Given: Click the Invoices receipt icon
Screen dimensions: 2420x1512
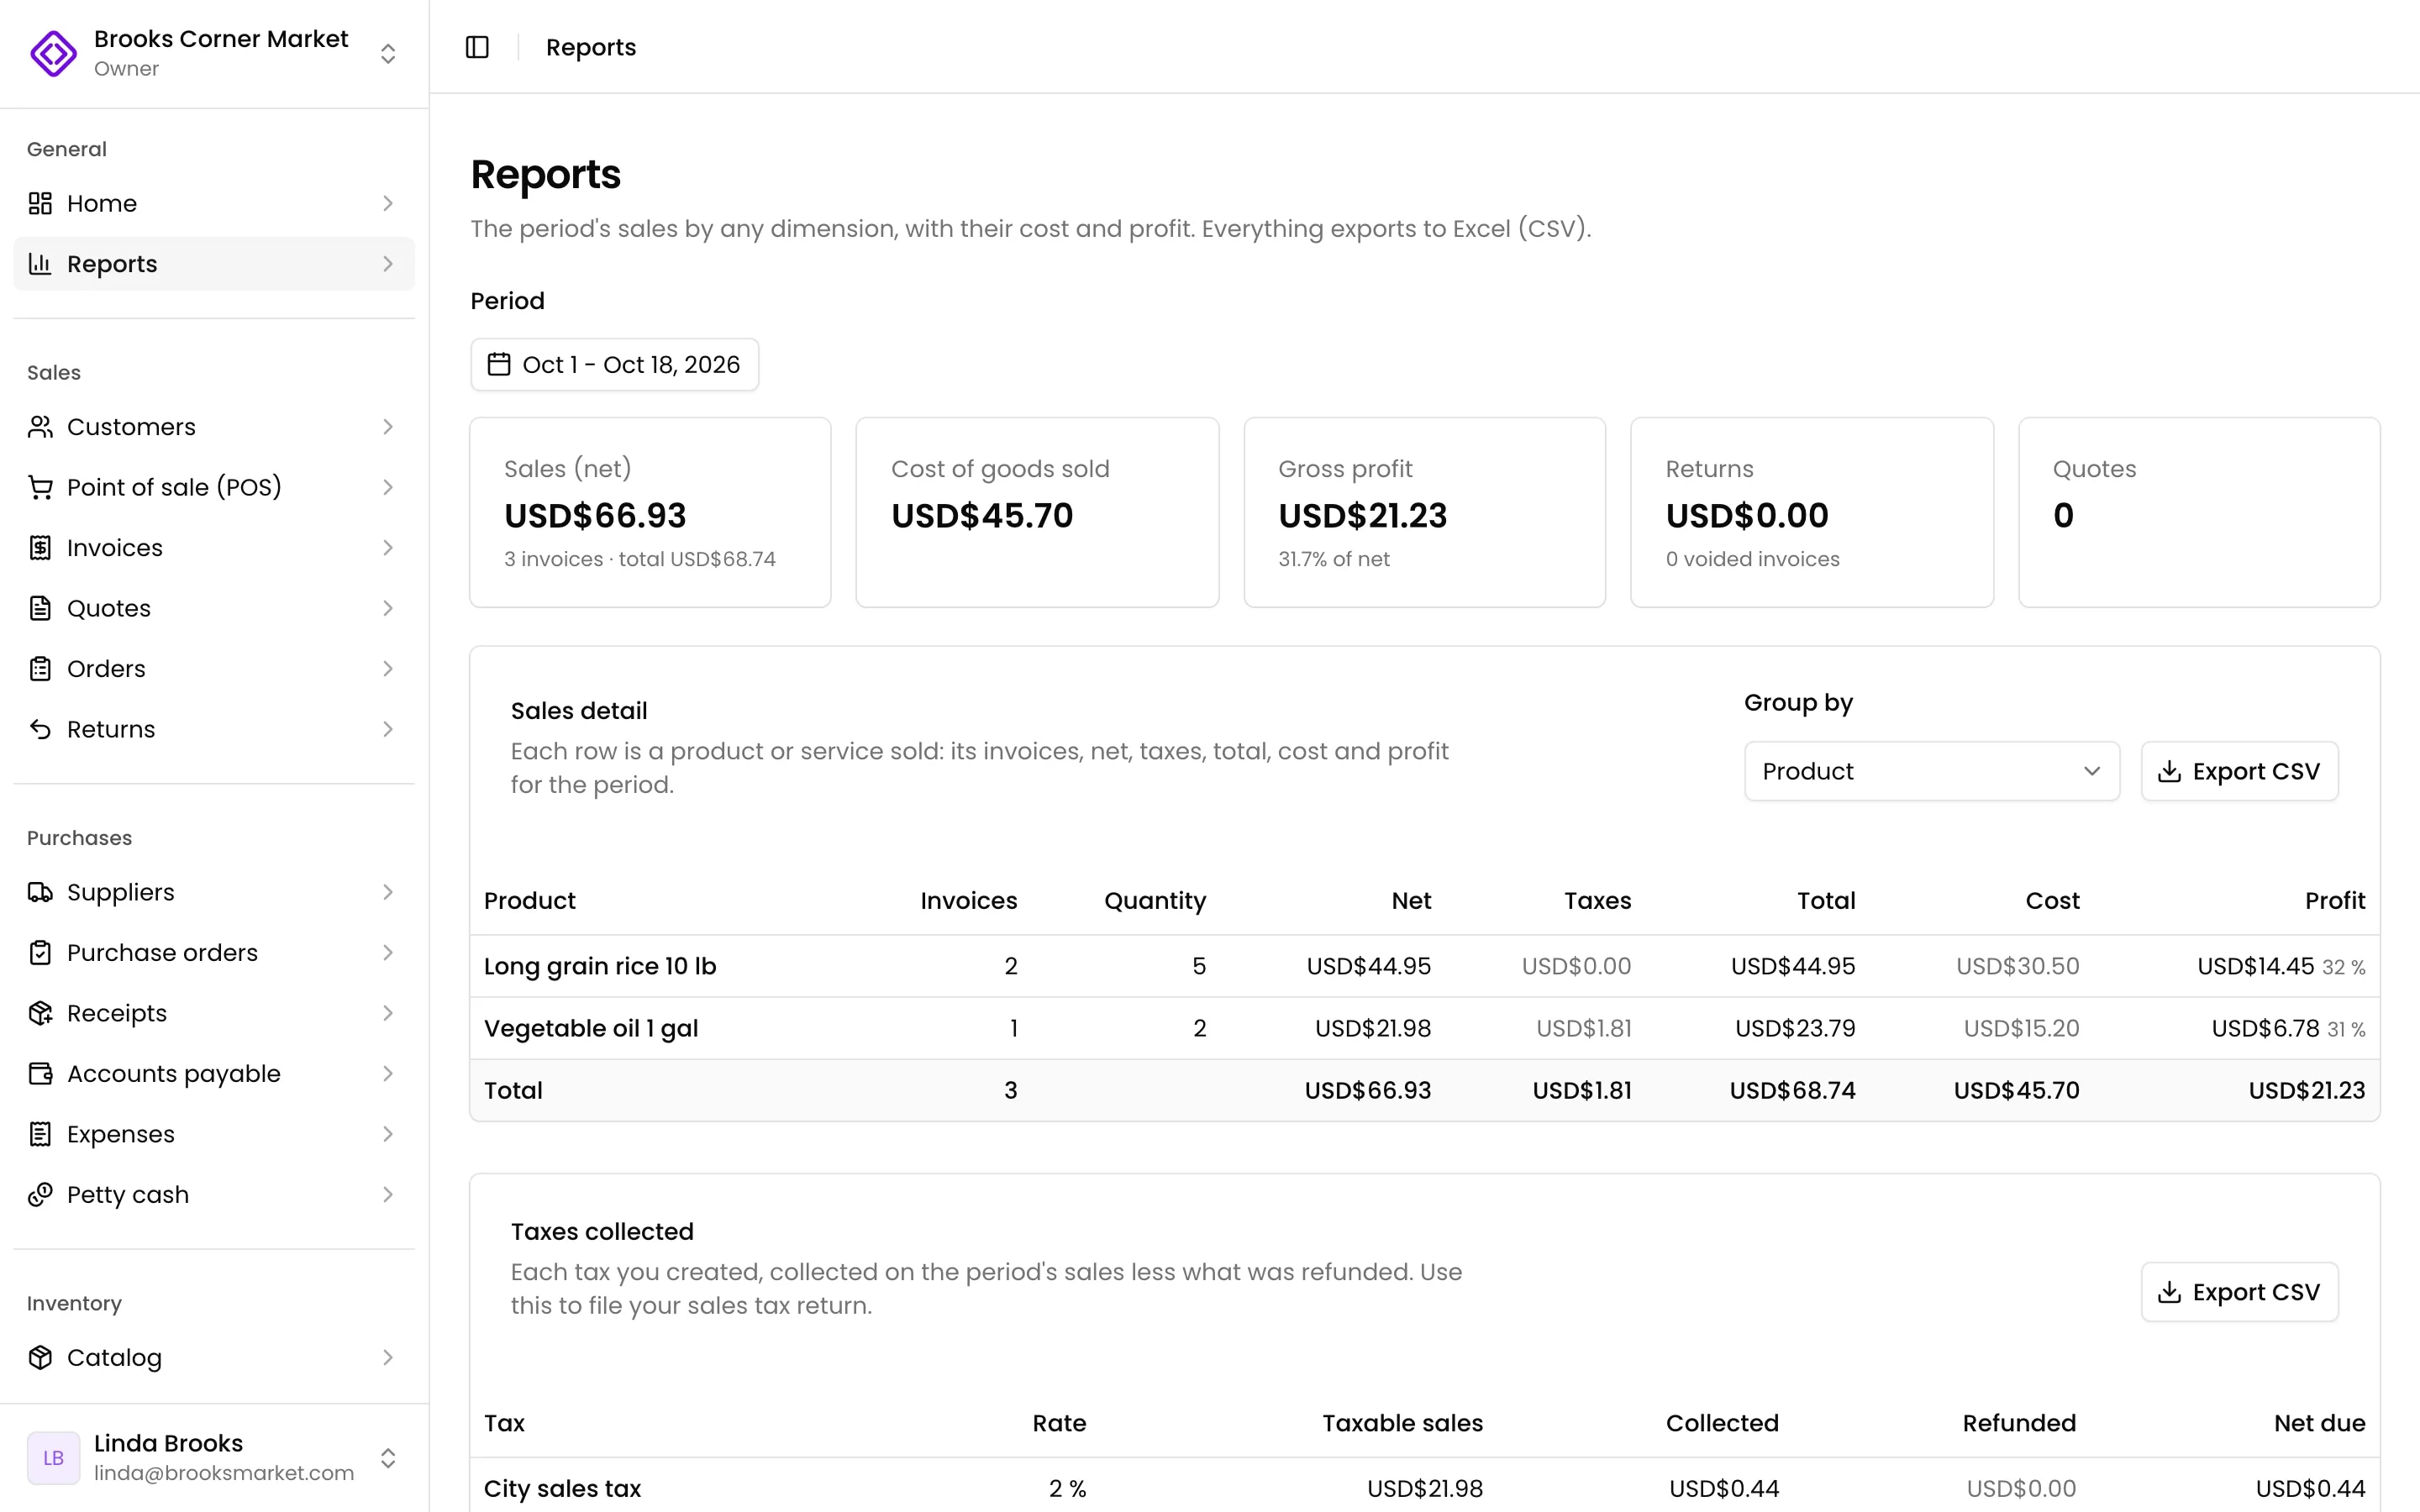Looking at the screenshot, I should tap(40, 548).
